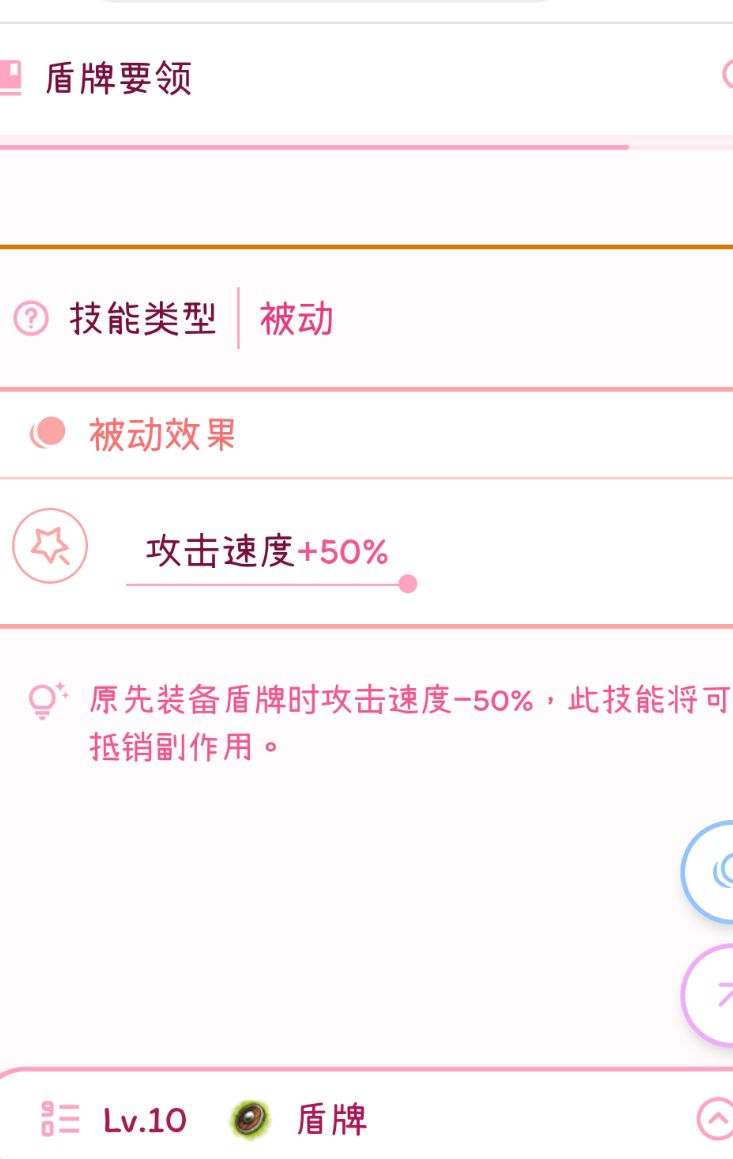Image resolution: width=733 pixels, height=1159 pixels.
Task: Click the 被动效果 crescent icon
Action: (x=48, y=434)
